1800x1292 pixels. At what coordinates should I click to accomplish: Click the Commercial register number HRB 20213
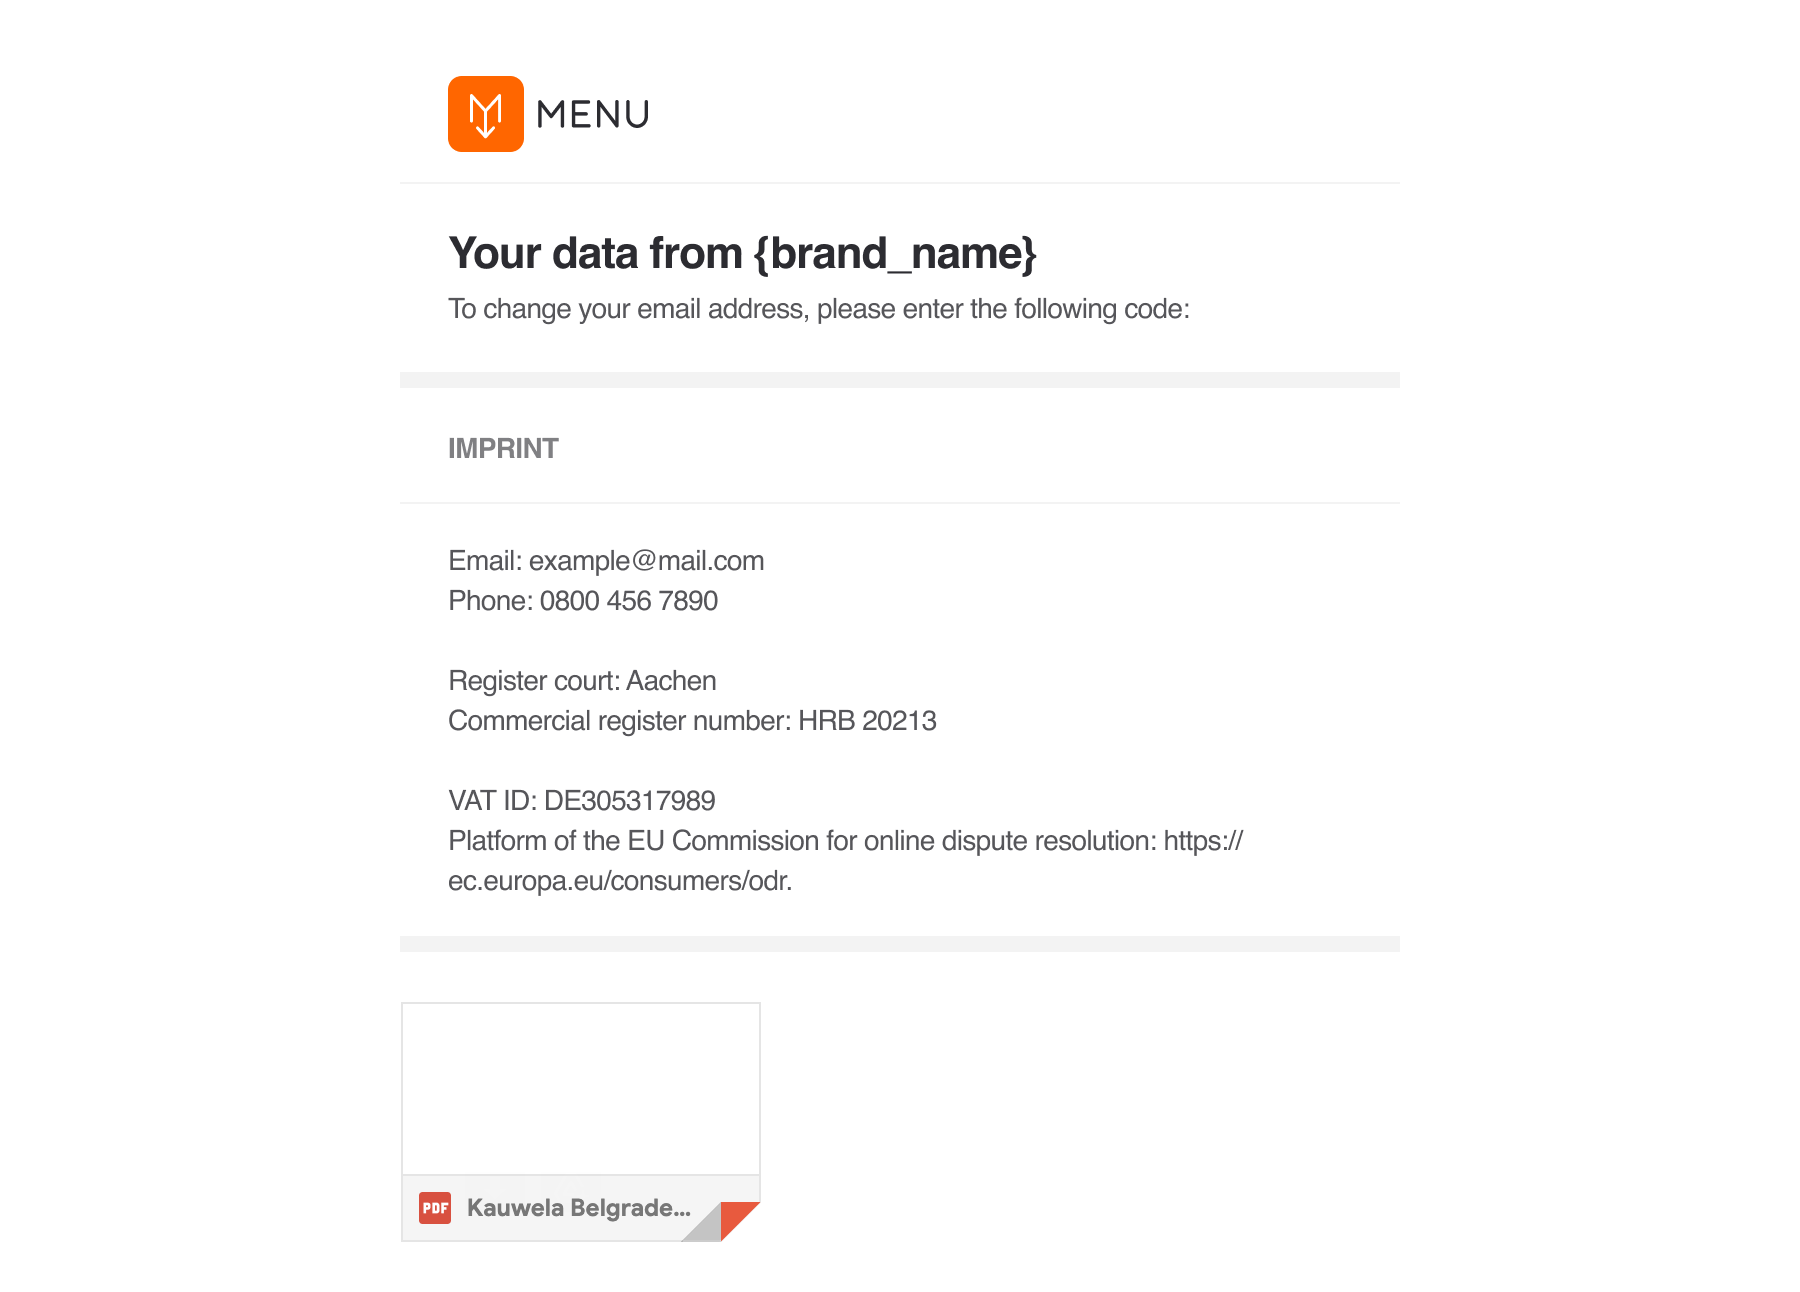(692, 721)
